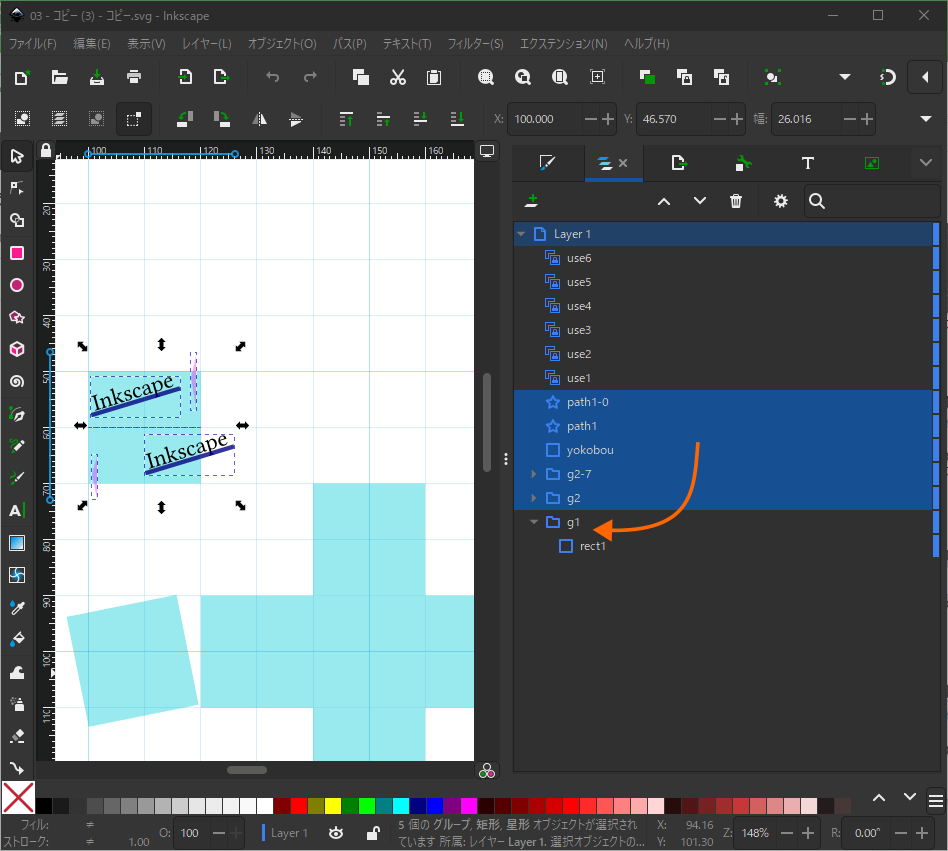This screenshot has width=948, height=851.
Task: Raise selection to top
Action: (x=346, y=119)
